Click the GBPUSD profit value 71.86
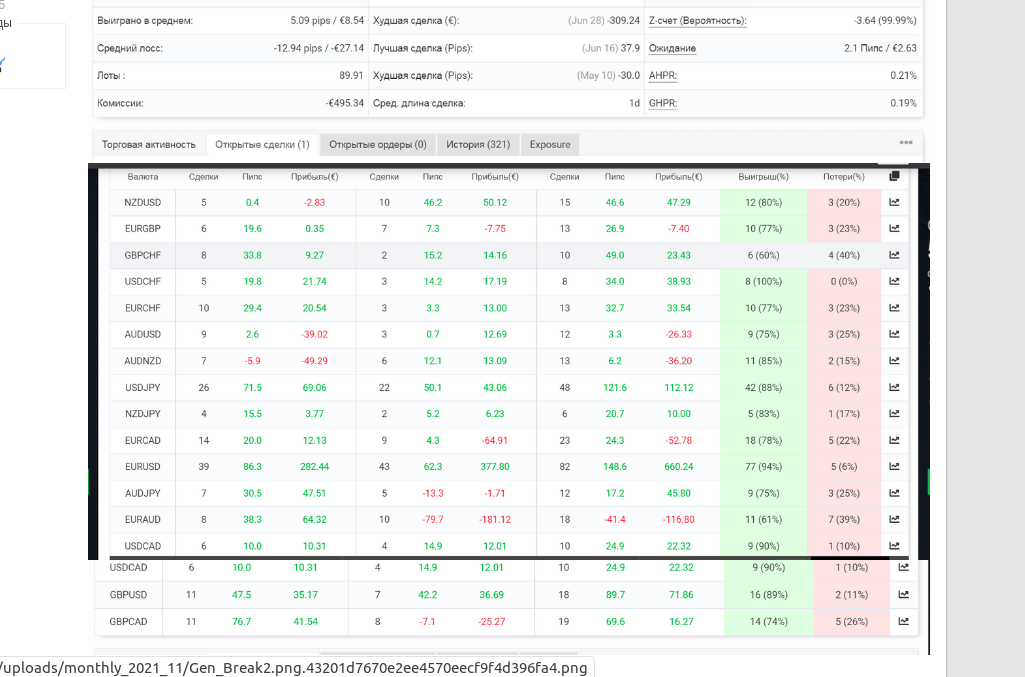 681,595
